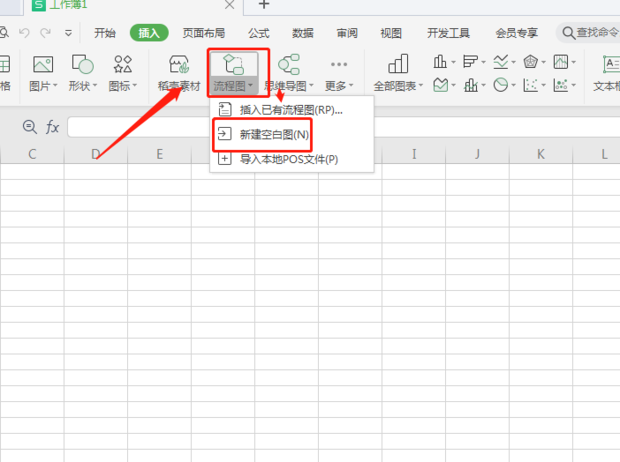Open the 审阅 tab
The width and height of the screenshot is (620, 462).
click(x=347, y=33)
